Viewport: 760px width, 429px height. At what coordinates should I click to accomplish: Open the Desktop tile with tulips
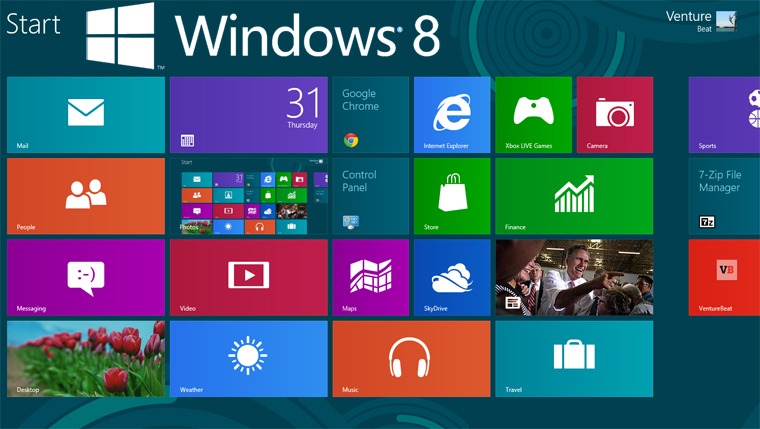point(86,358)
